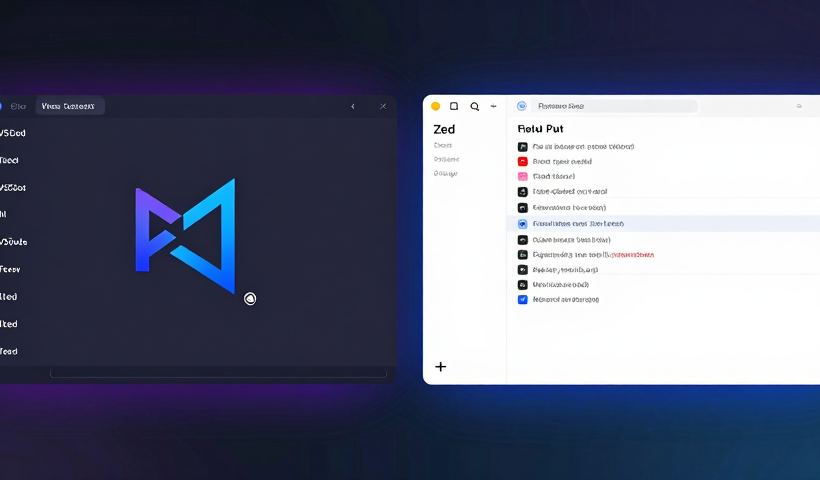Viewport: 820px width, 480px height.
Task: Click the small plus icon next to the magnifier
Action: tap(493, 106)
